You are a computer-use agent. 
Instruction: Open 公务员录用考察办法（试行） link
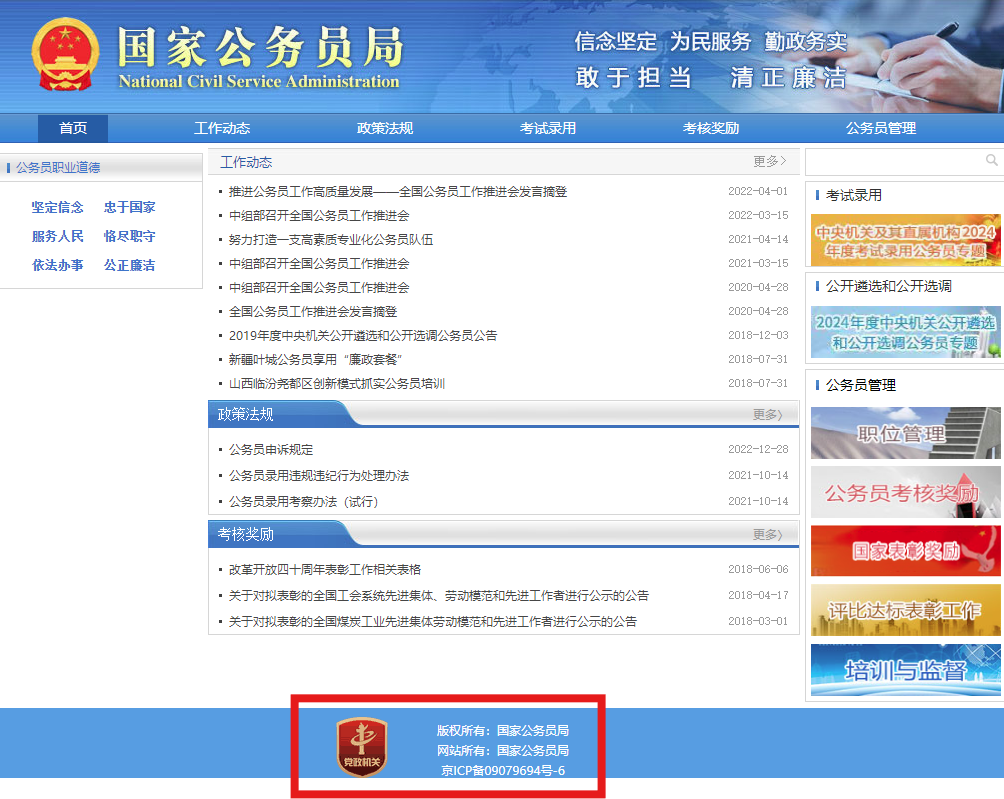(x=304, y=501)
